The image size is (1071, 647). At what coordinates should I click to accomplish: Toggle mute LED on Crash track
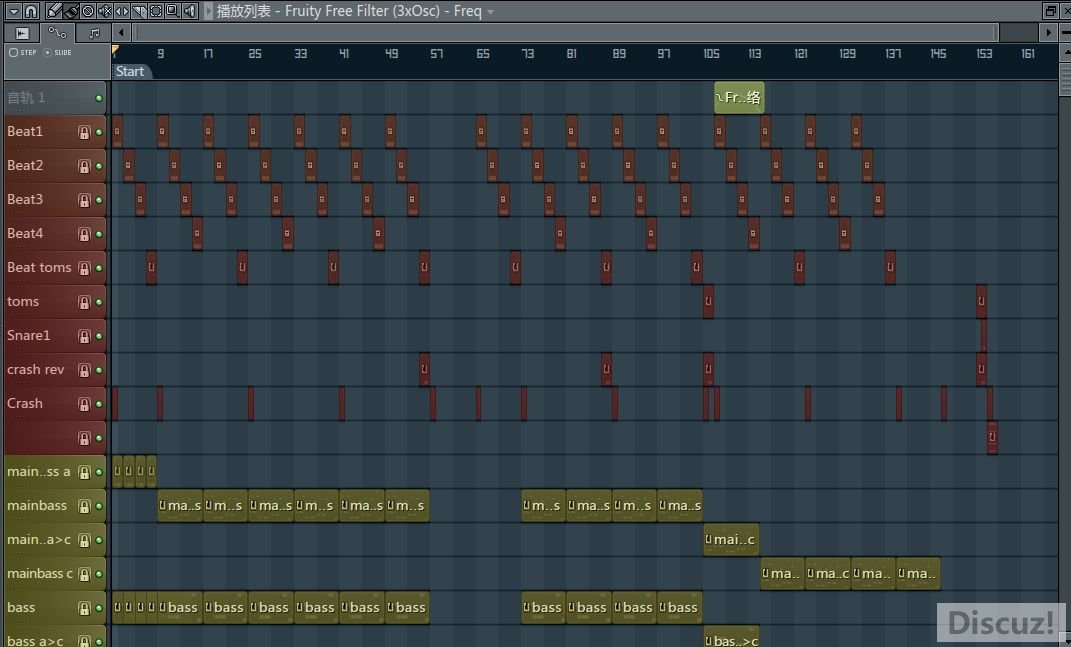coord(99,404)
